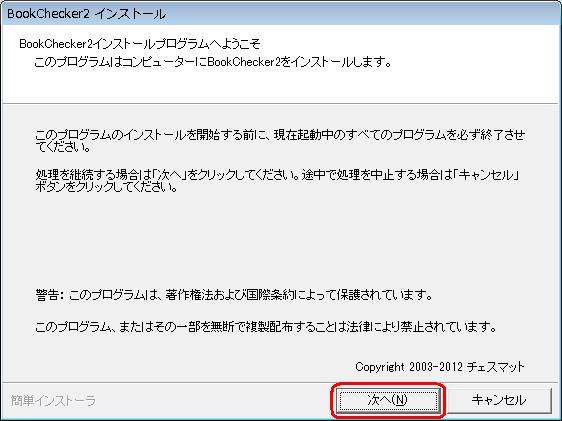Screen dimensions: 562x421
Task: Click the paragraph about closing running programs
Action: pyautogui.click(x=280, y=141)
